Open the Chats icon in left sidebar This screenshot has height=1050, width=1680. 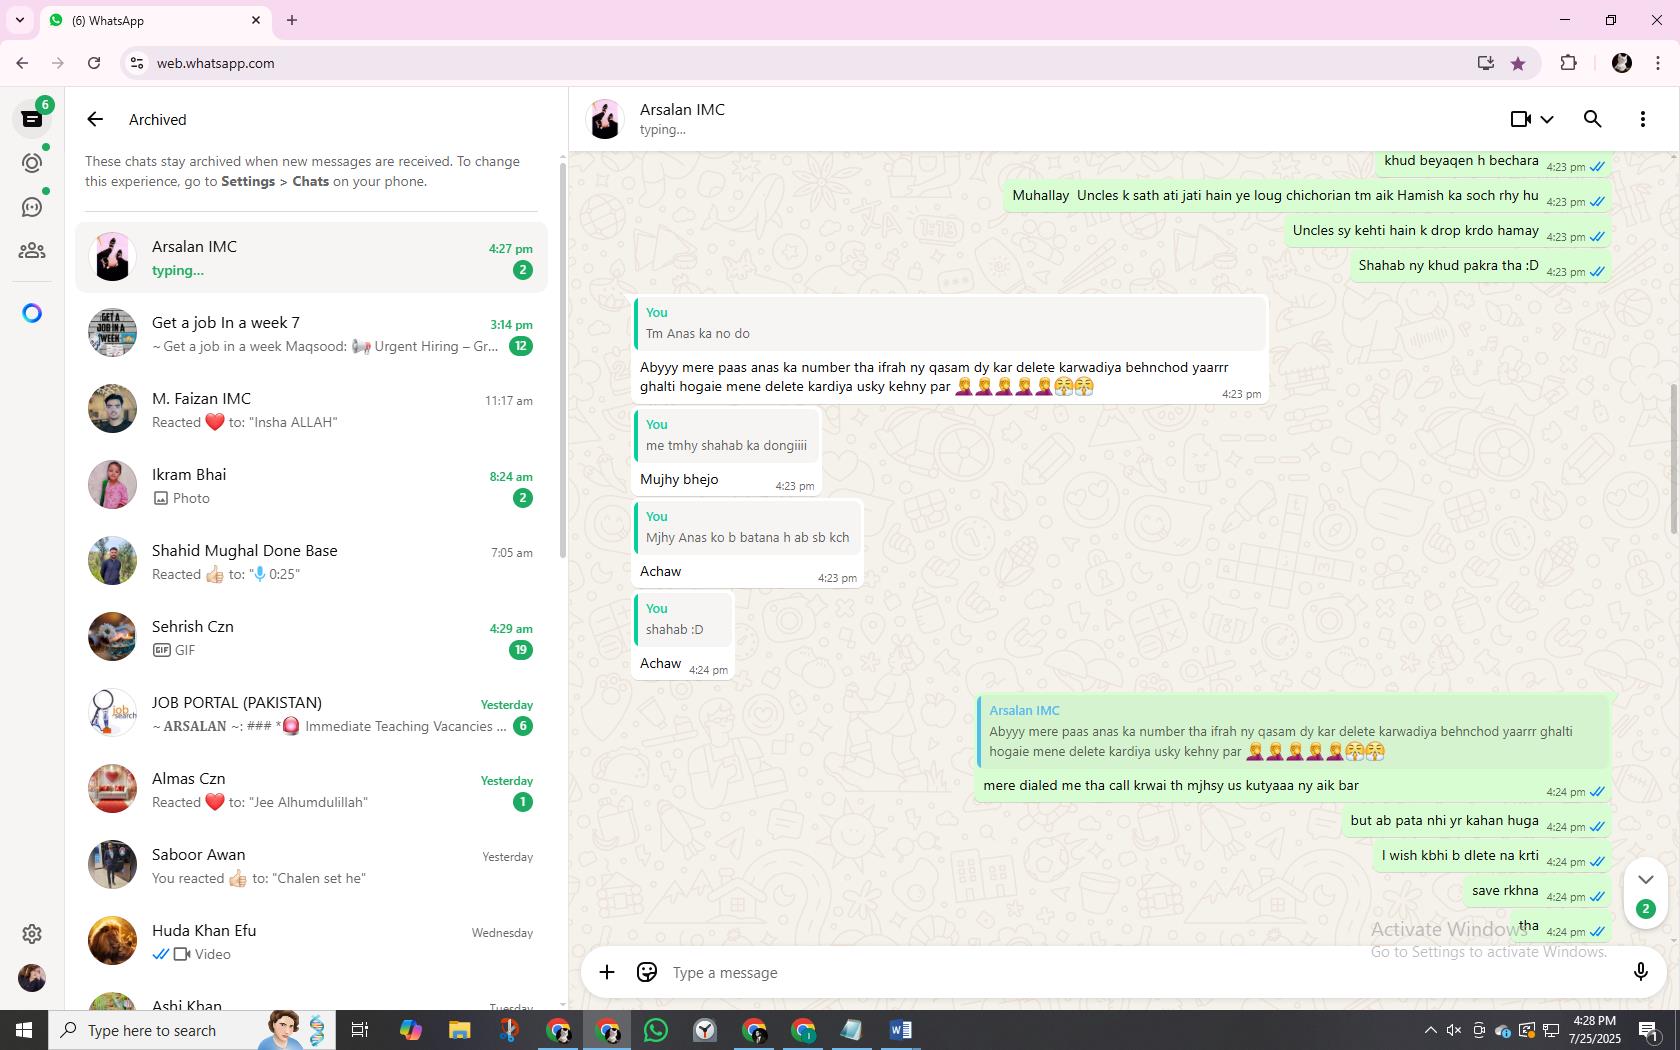click(x=32, y=119)
